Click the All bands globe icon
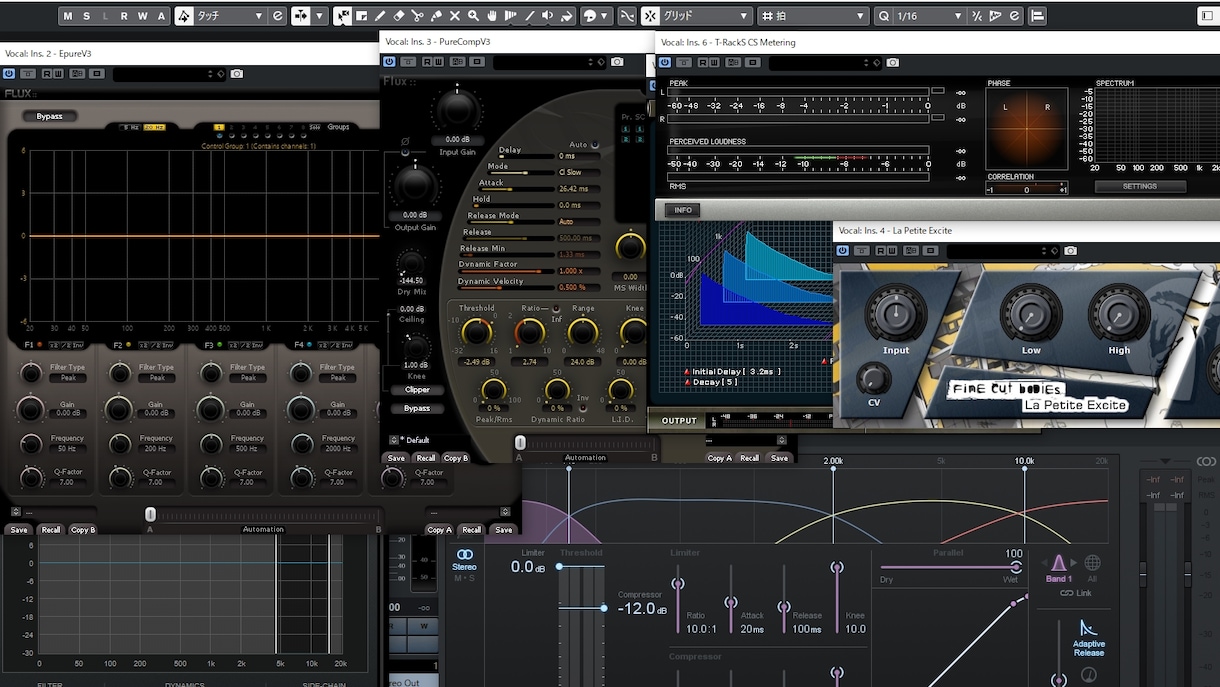 point(1092,564)
